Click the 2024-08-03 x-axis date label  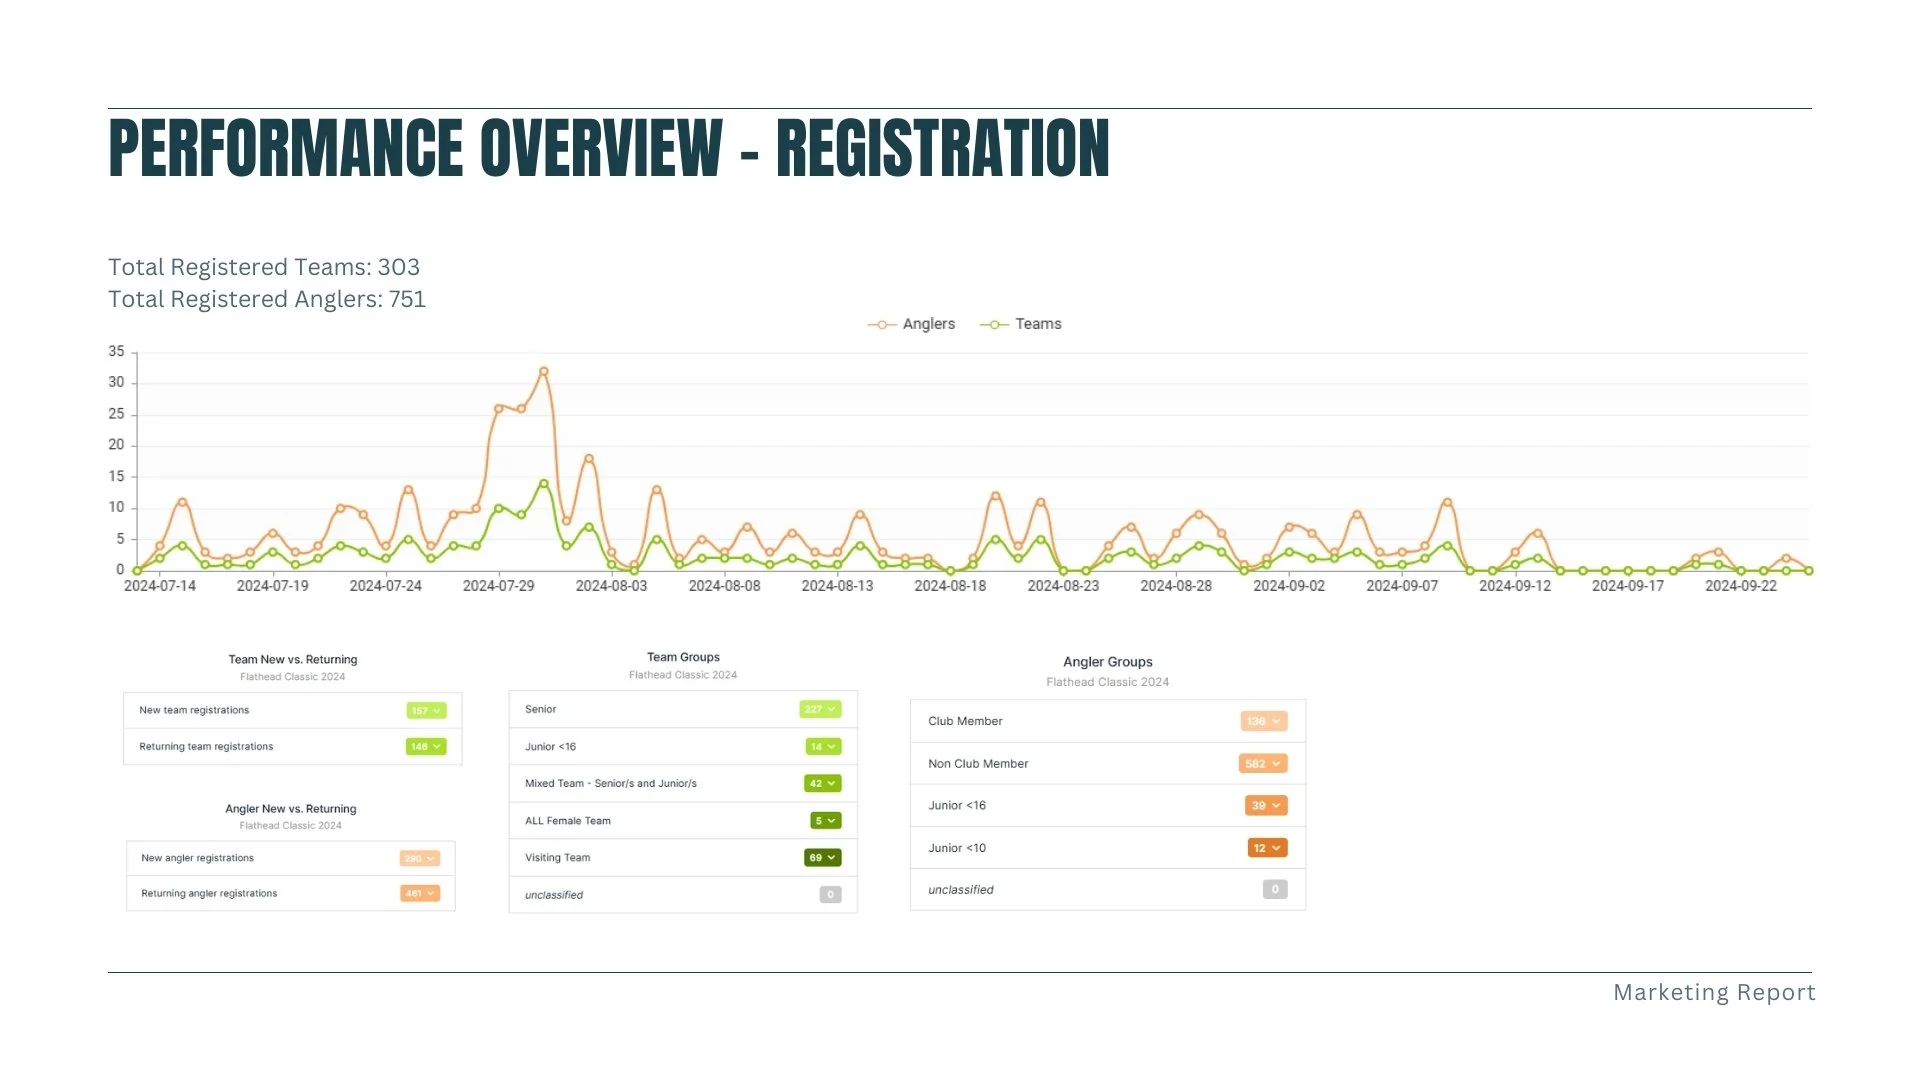pos(611,586)
